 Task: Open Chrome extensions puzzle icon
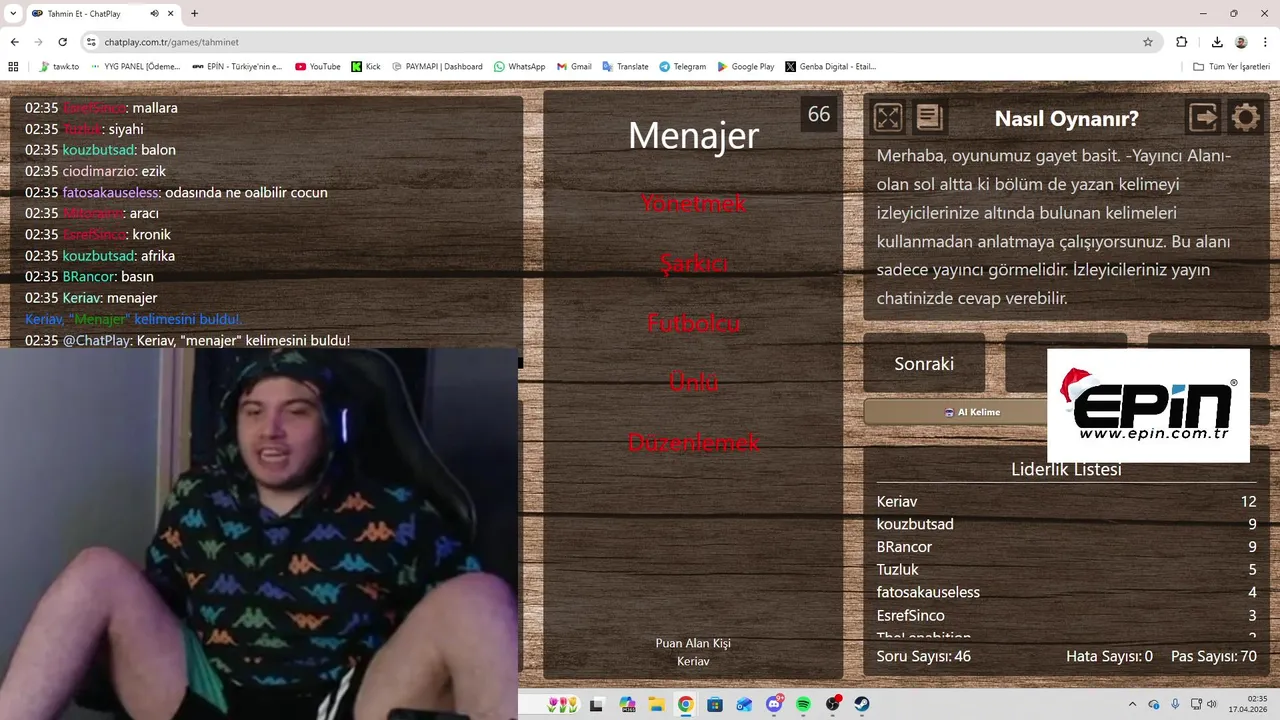1181,42
